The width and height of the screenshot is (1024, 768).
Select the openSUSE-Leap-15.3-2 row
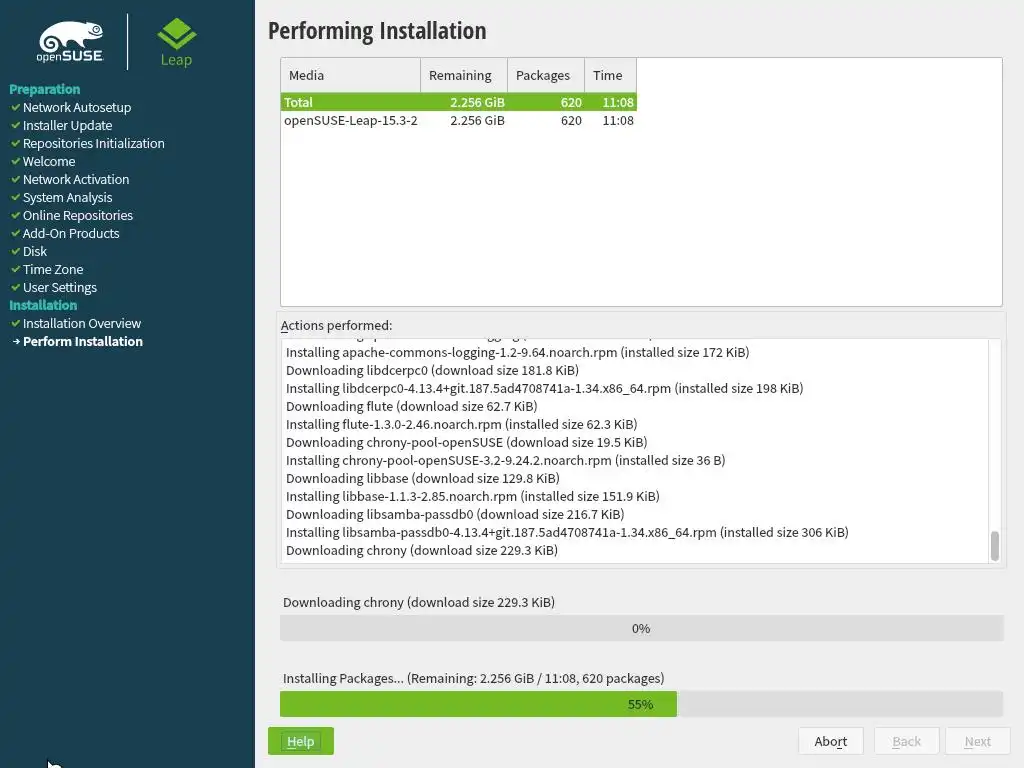click(x=459, y=120)
